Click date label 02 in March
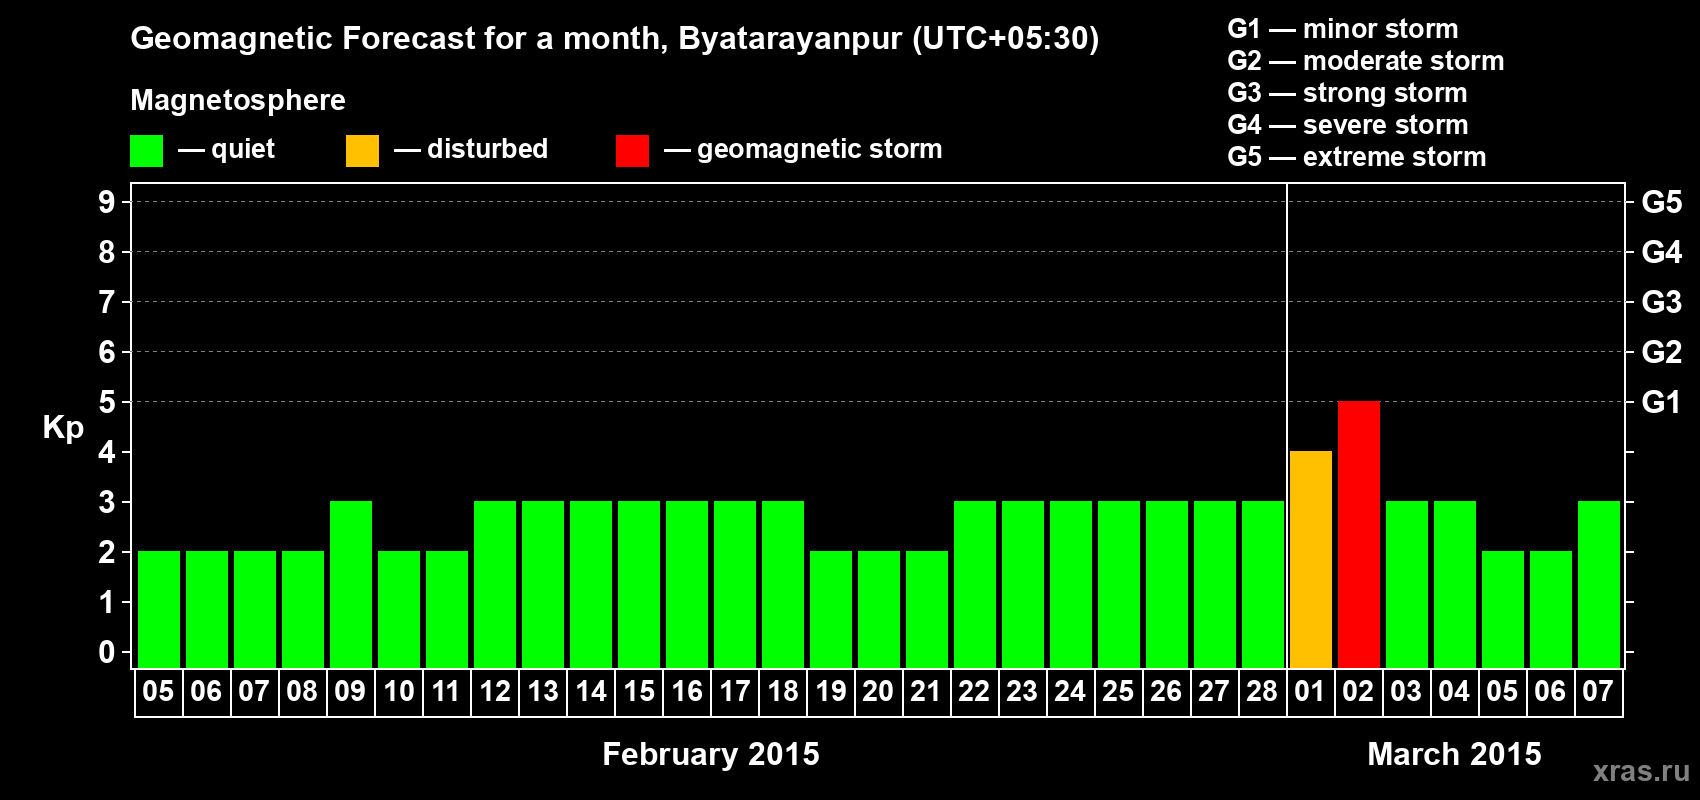 [1358, 692]
